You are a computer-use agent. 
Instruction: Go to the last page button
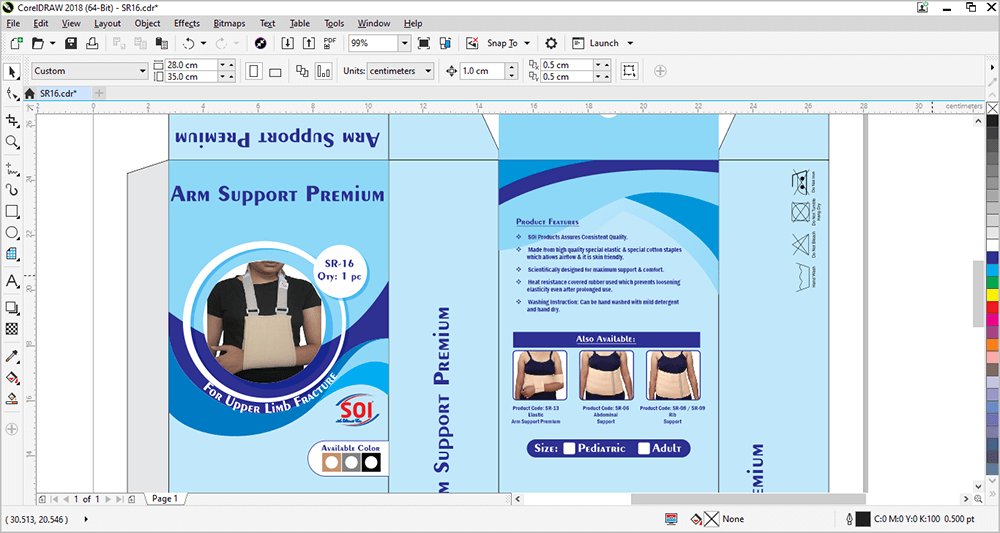[x=119, y=499]
